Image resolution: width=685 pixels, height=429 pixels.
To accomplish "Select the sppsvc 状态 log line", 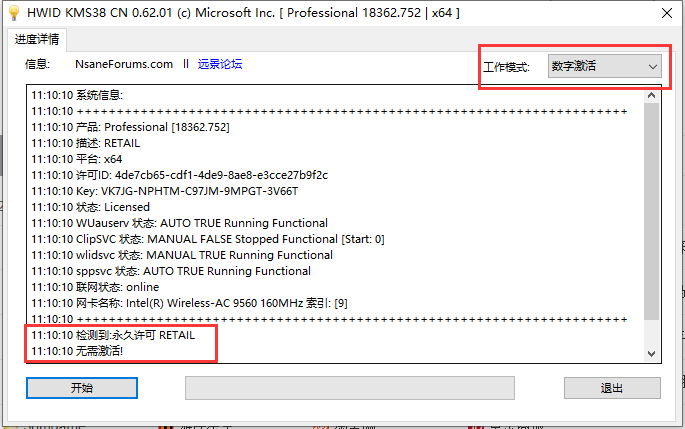I will coord(171,271).
